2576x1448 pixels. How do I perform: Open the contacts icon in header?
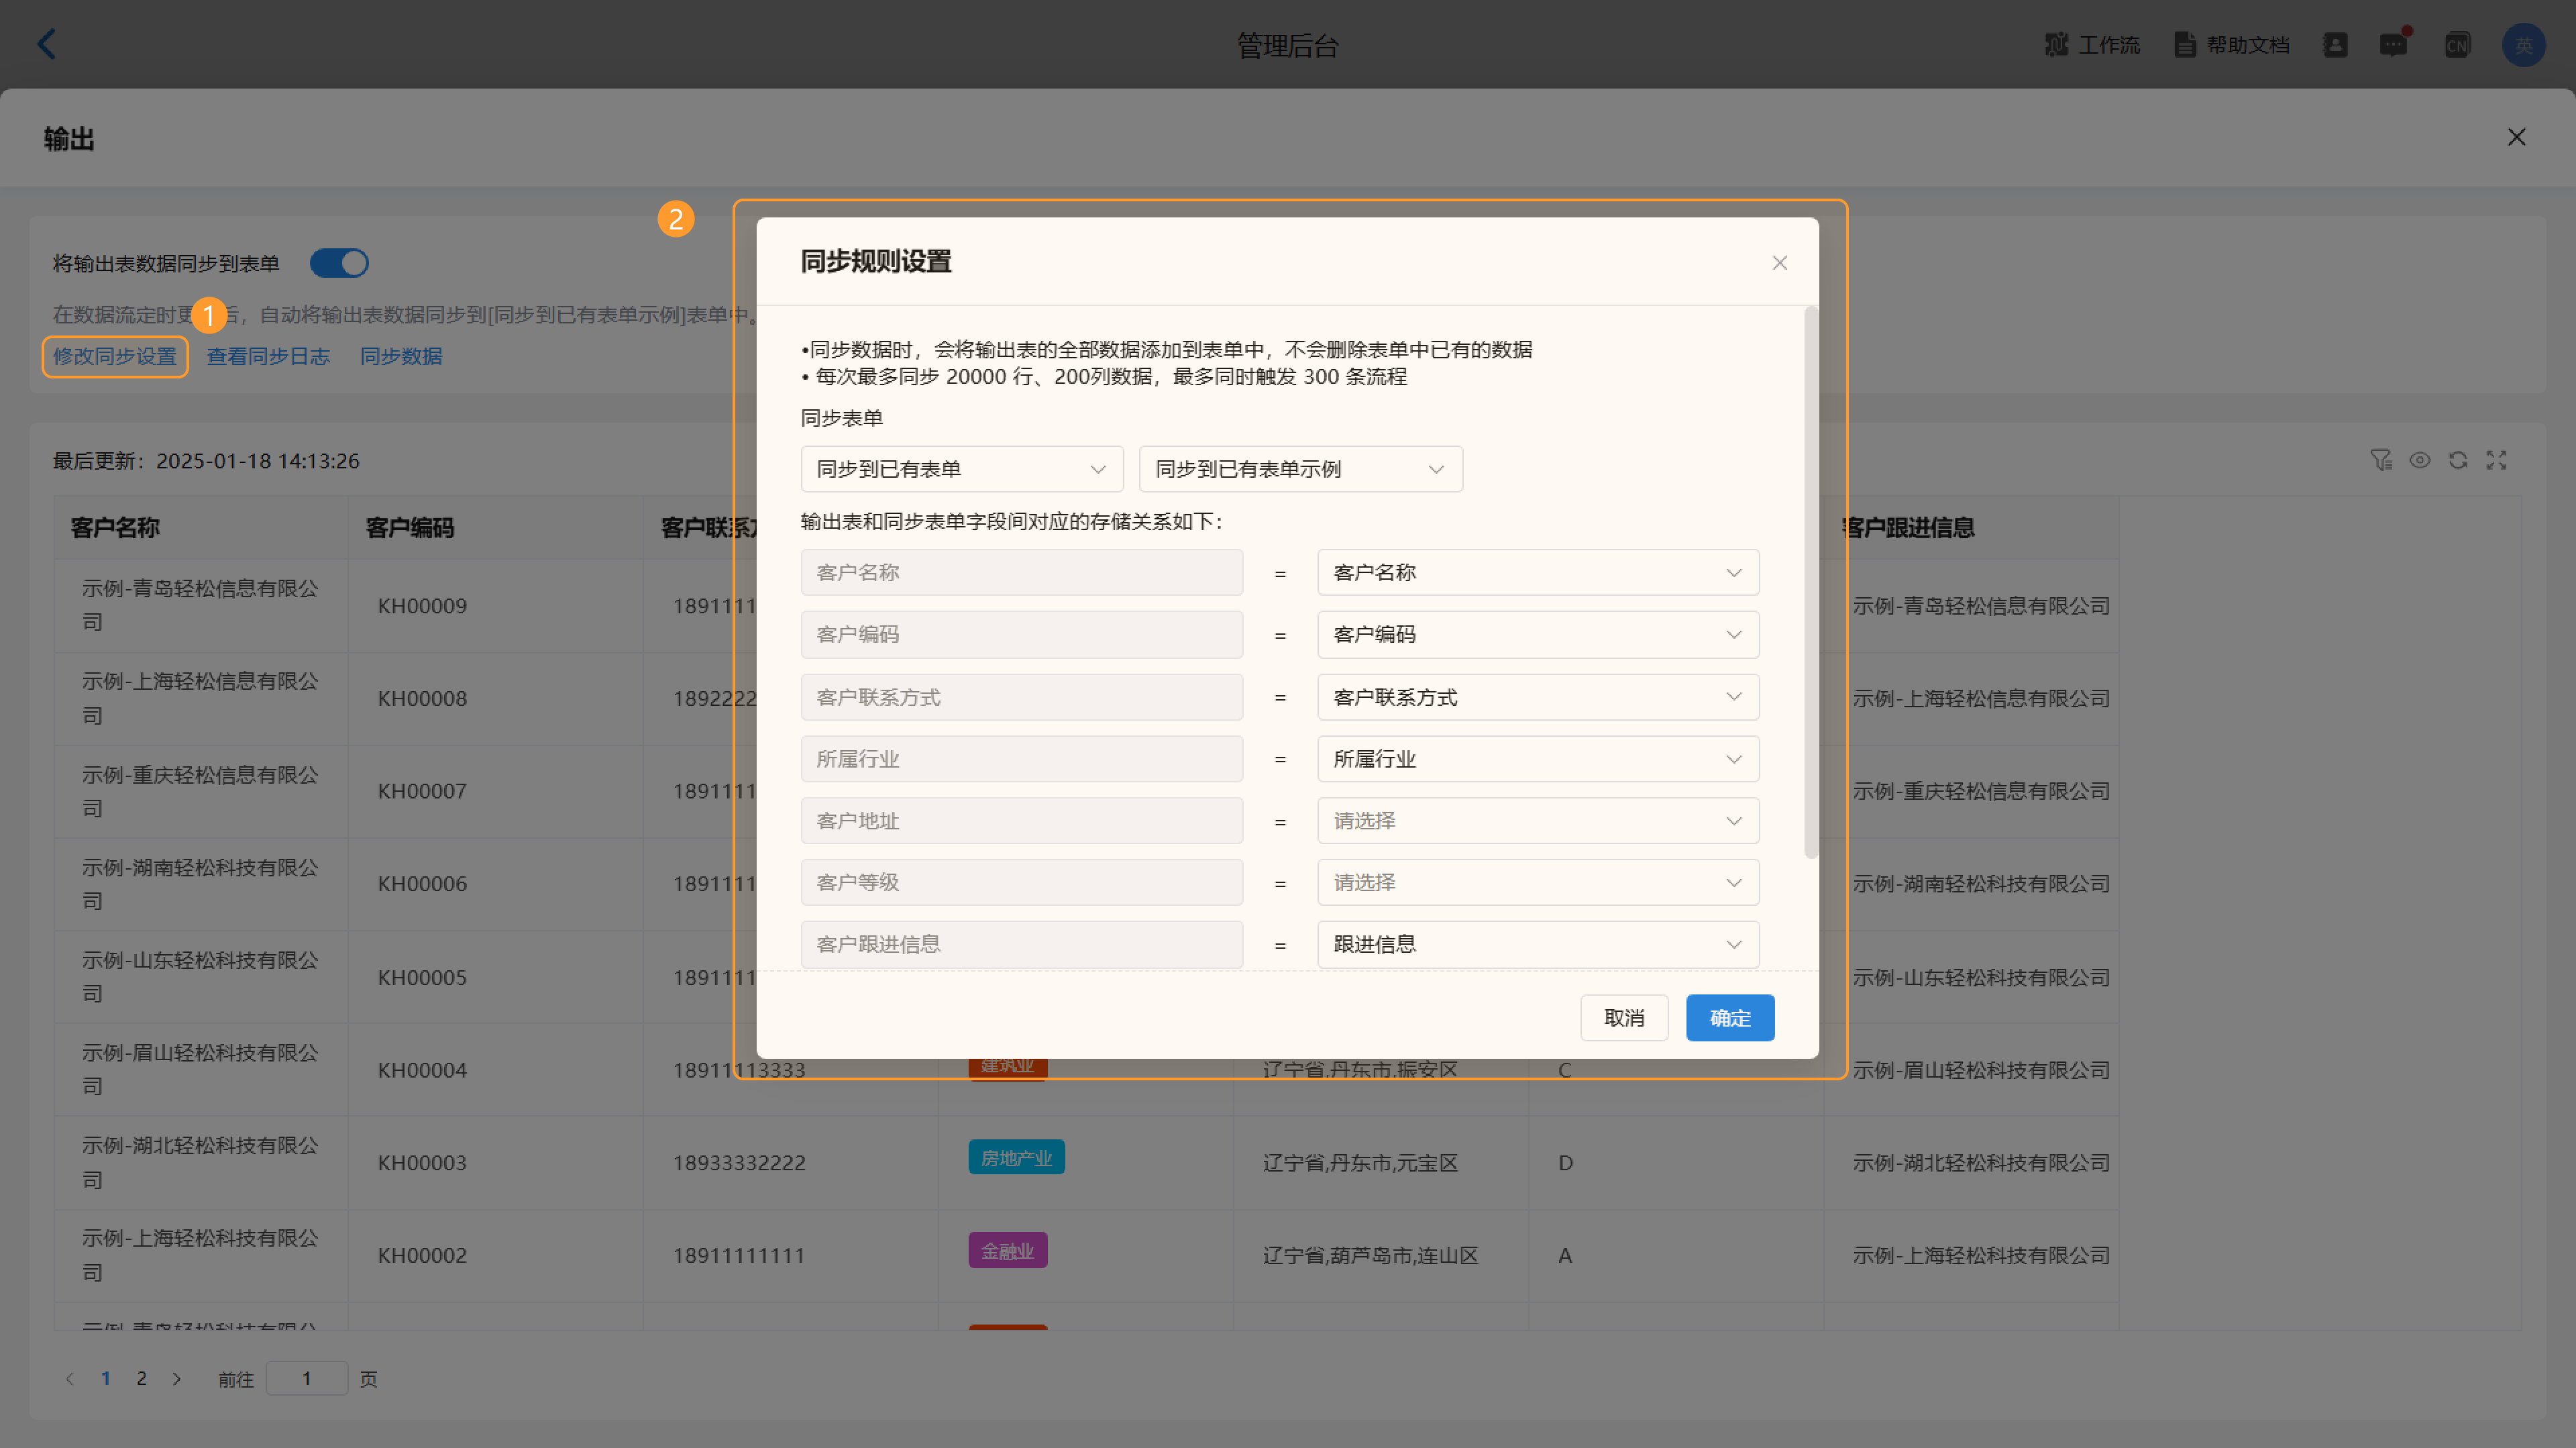click(2335, 45)
